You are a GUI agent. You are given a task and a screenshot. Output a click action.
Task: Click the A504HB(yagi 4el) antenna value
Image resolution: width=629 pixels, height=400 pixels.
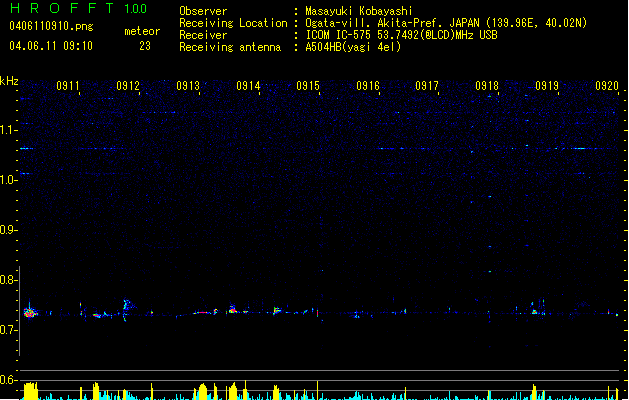353,47
